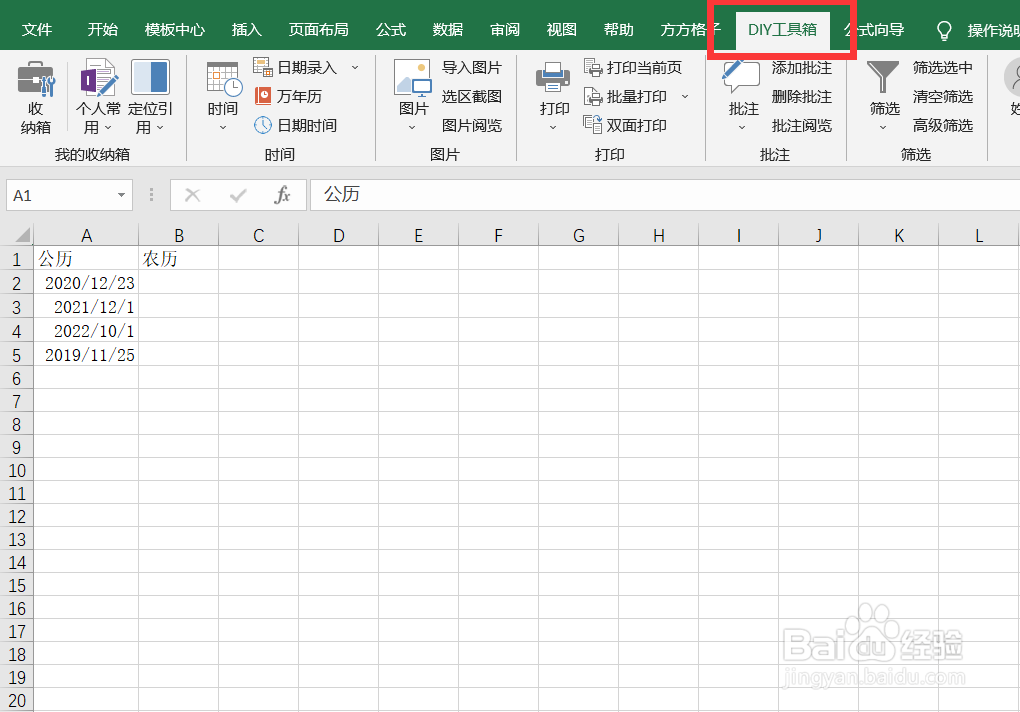Image resolution: width=1020 pixels, height=712 pixels.
Task: Click 高级筛选 button
Action: click(x=943, y=125)
